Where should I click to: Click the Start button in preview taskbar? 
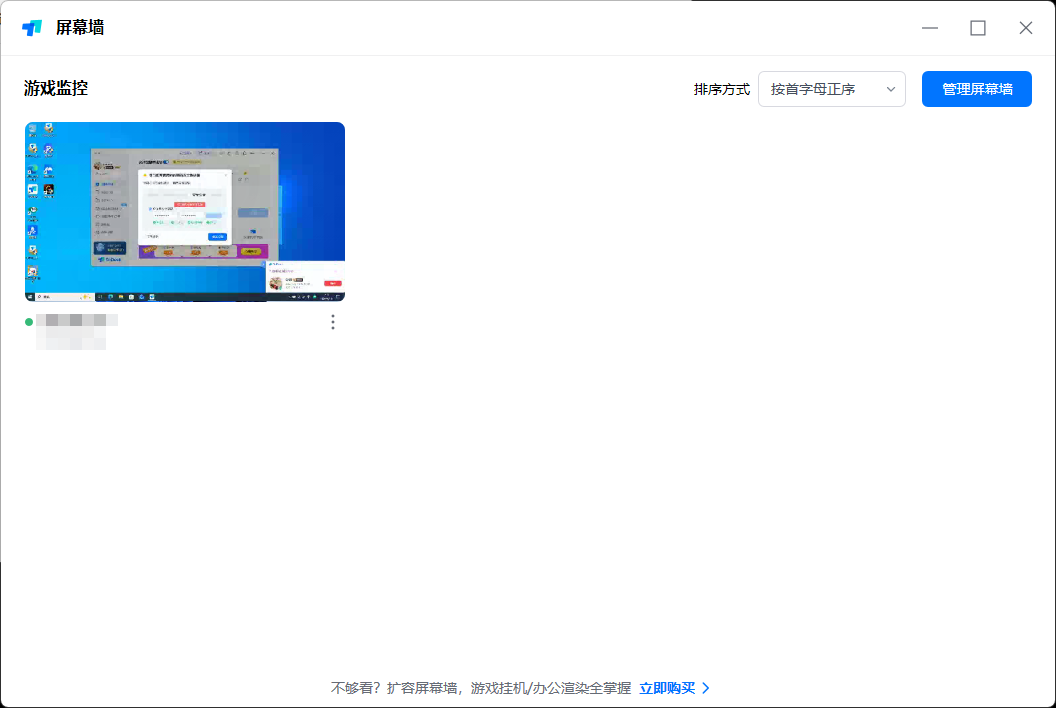pyautogui.click(x=30, y=297)
